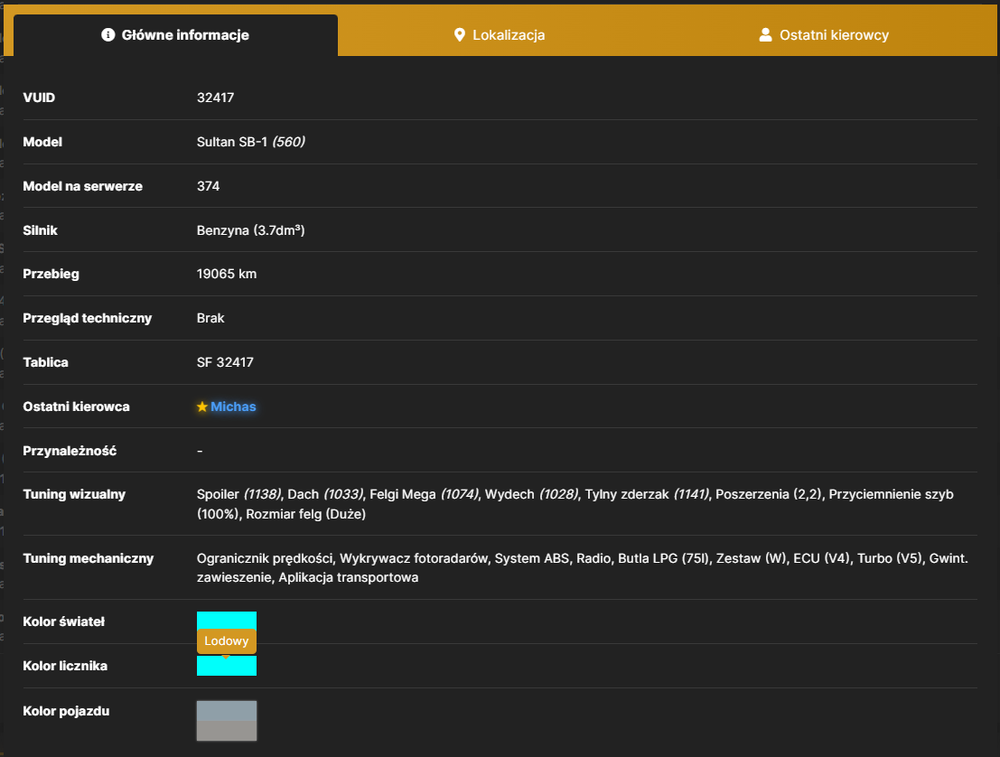Click the cyan Kolor licznika swatch

pyautogui.click(x=226, y=666)
